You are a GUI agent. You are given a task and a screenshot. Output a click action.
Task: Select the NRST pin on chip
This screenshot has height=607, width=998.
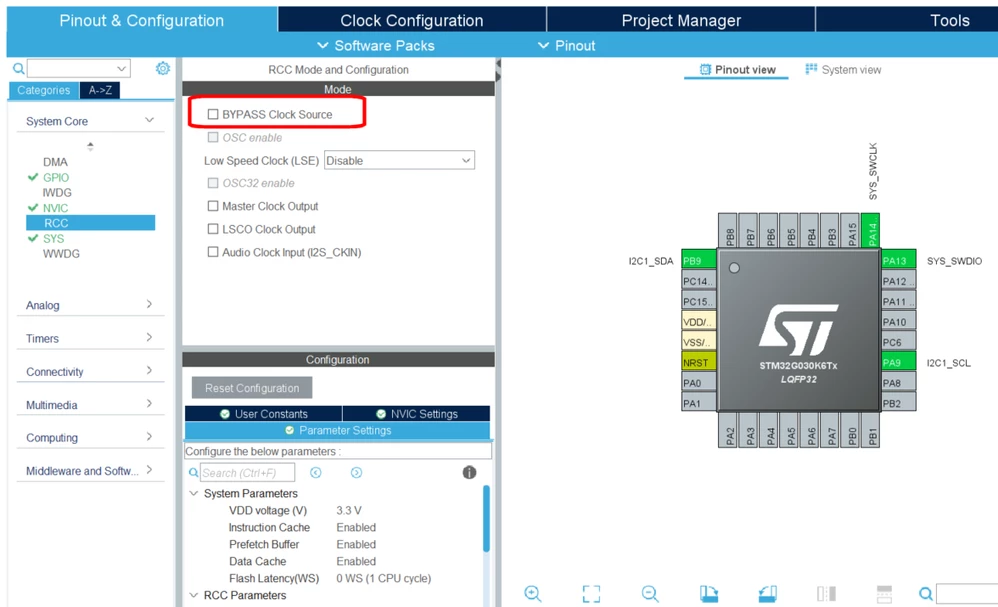coord(698,363)
